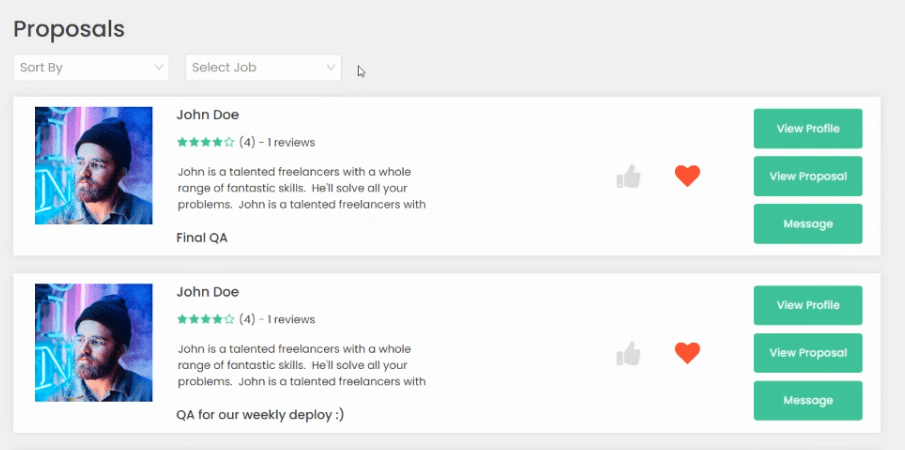Click John Doe name in first proposal
The image size is (905, 450).
208,115
